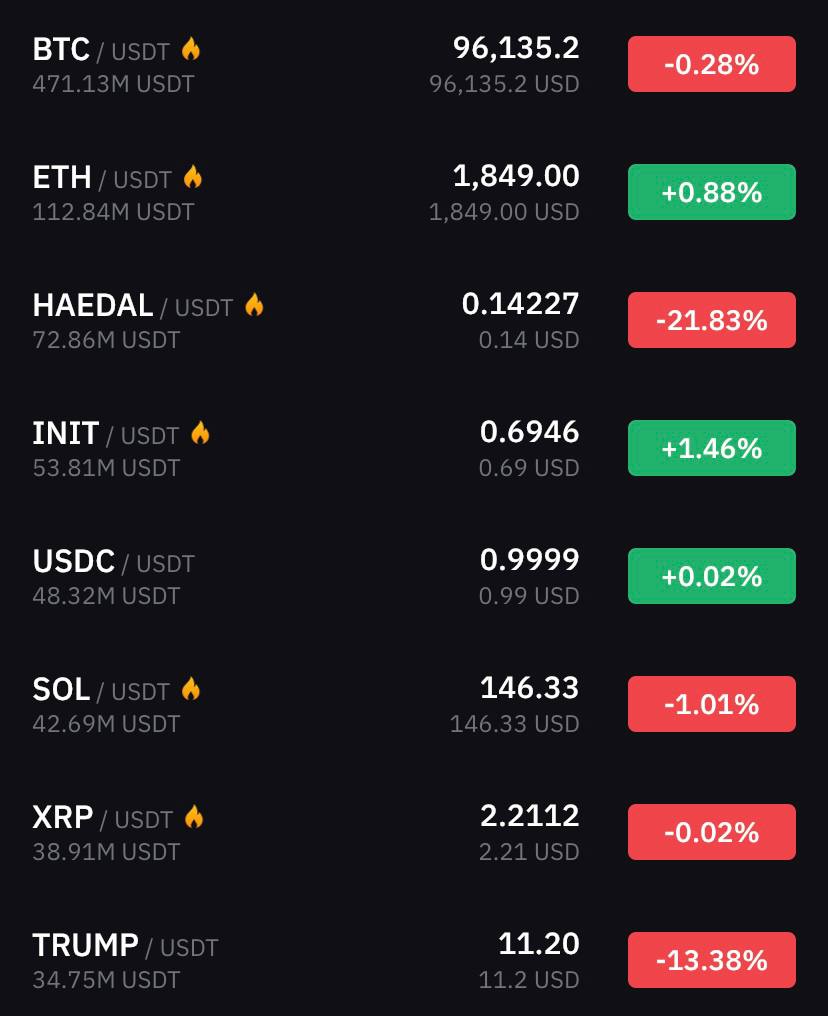Click the hot flame icon beside ETH/USDT
Viewport: 828px width, 1016px height.
[192, 176]
